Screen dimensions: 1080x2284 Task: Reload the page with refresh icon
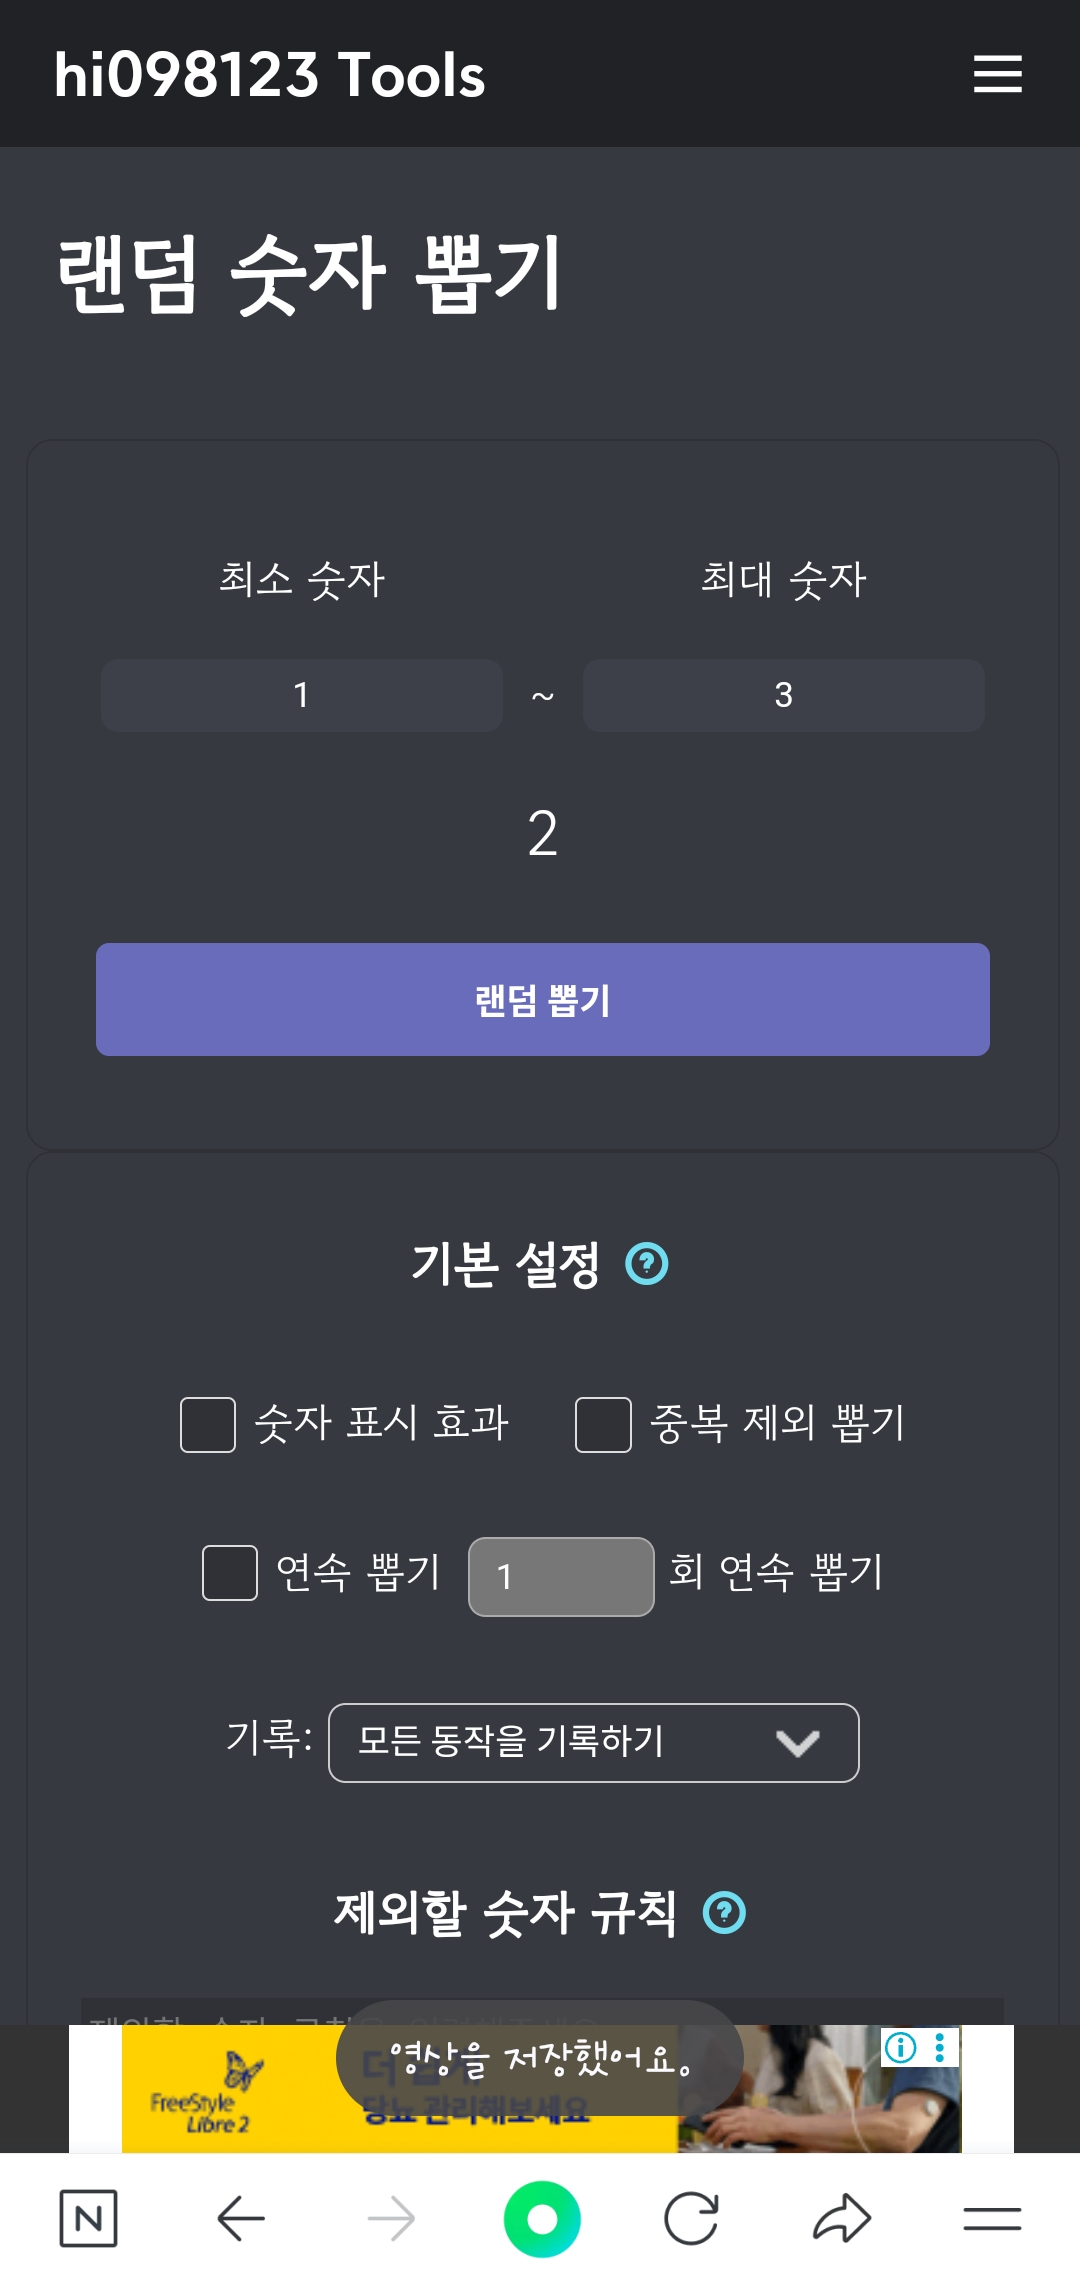point(691,2219)
